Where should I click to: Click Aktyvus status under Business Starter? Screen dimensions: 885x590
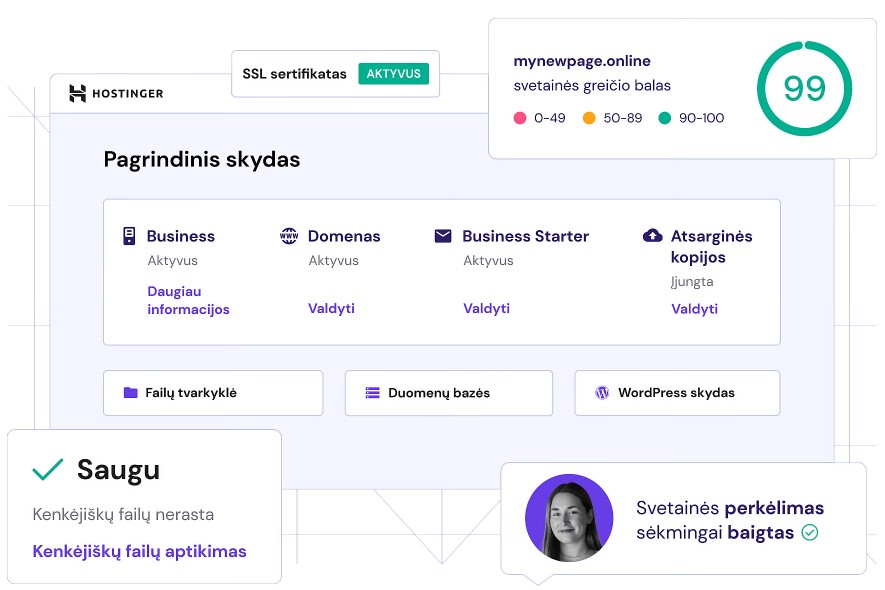point(488,260)
